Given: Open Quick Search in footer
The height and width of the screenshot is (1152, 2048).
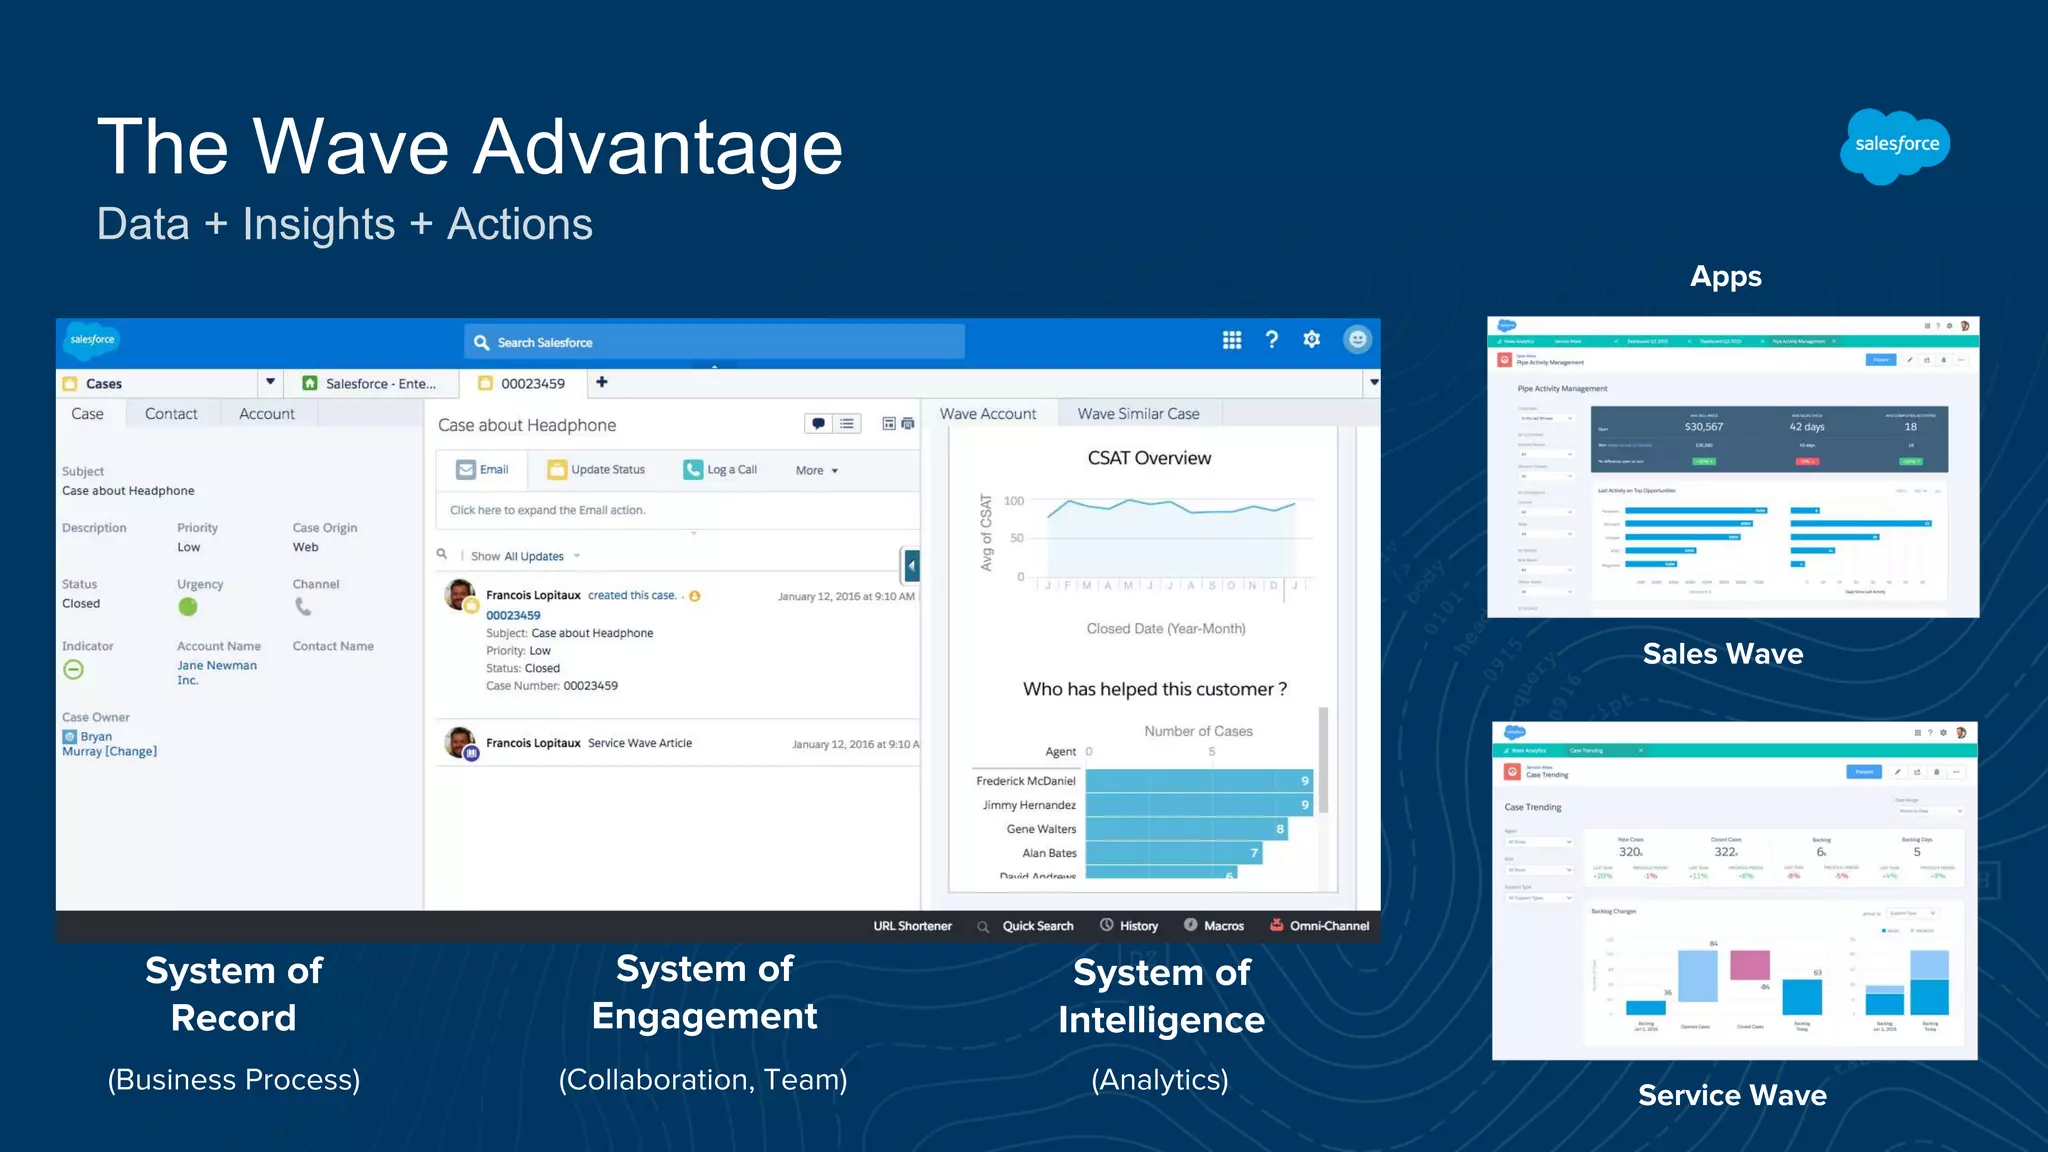Looking at the screenshot, I should pyautogui.click(x=1026, y=926).
